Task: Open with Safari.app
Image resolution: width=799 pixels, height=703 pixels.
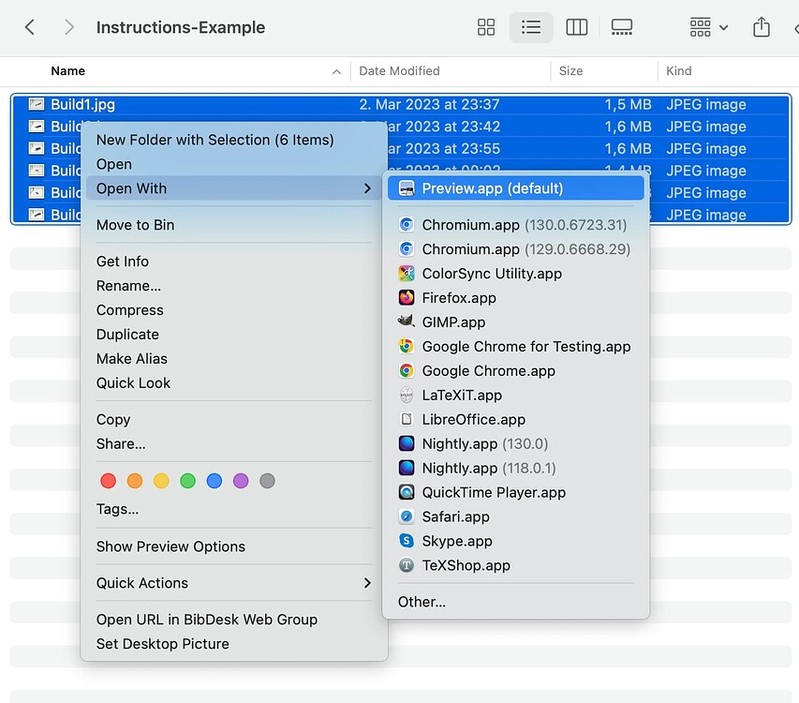Action: coord(455,516)
